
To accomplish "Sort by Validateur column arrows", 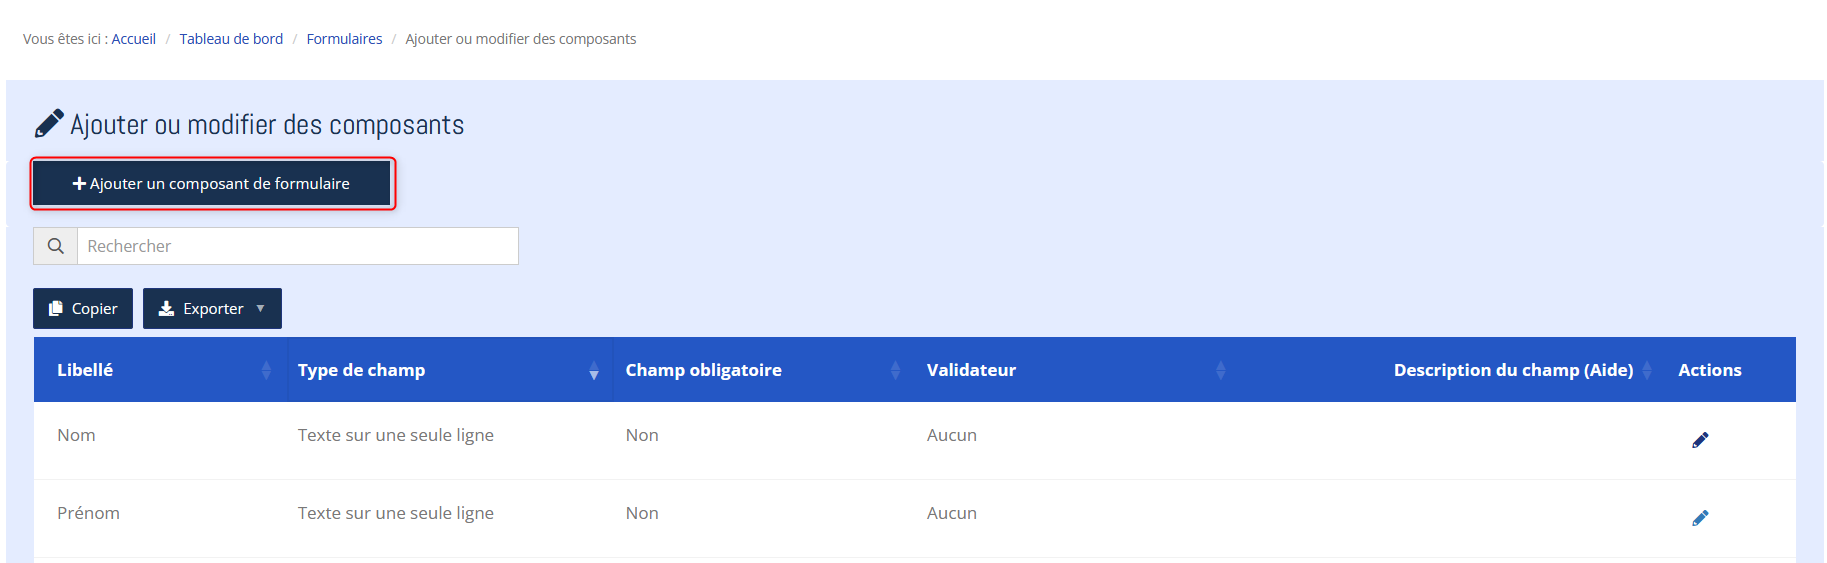I will 1220,370.
